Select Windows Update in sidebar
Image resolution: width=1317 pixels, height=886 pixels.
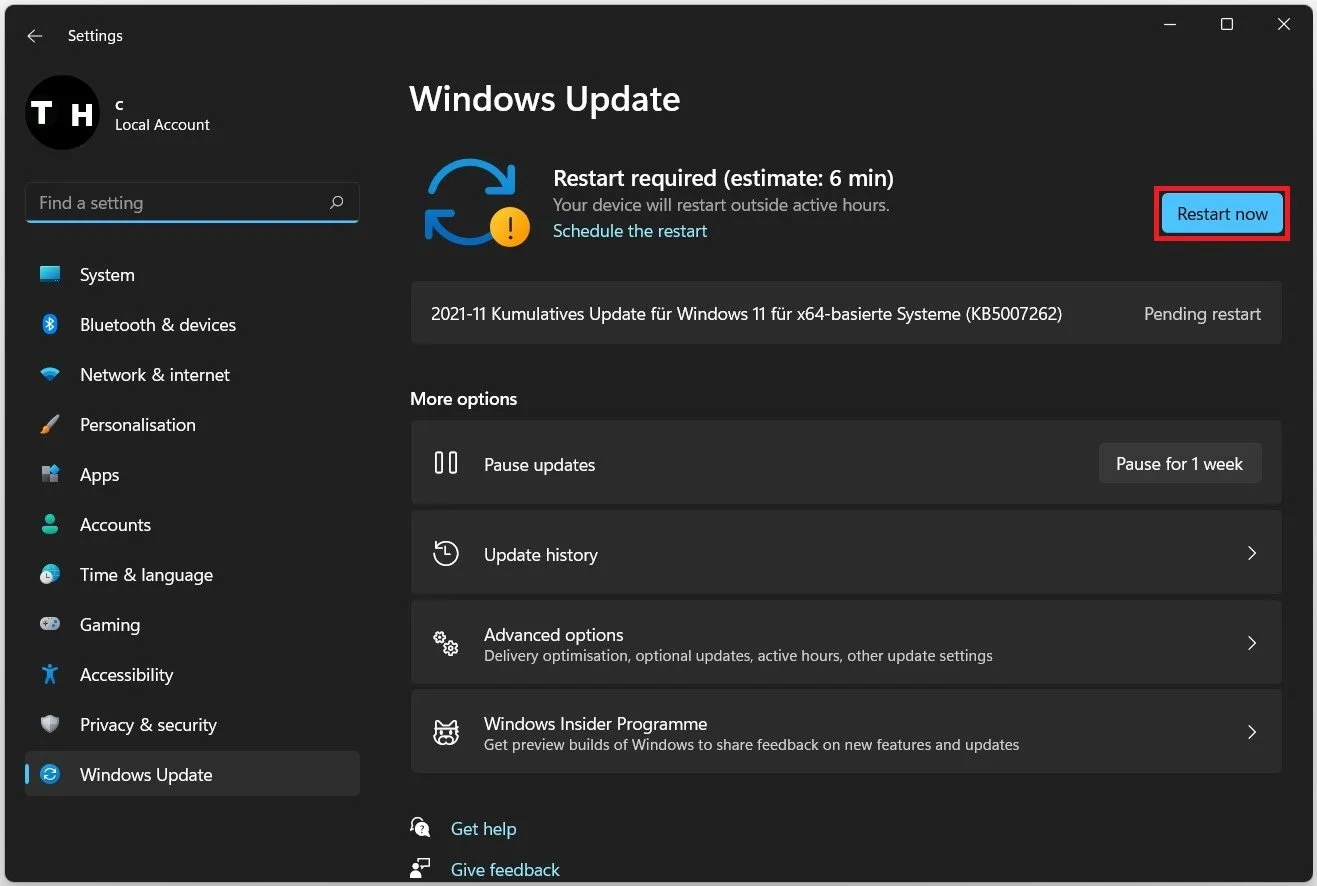[192, 775]
